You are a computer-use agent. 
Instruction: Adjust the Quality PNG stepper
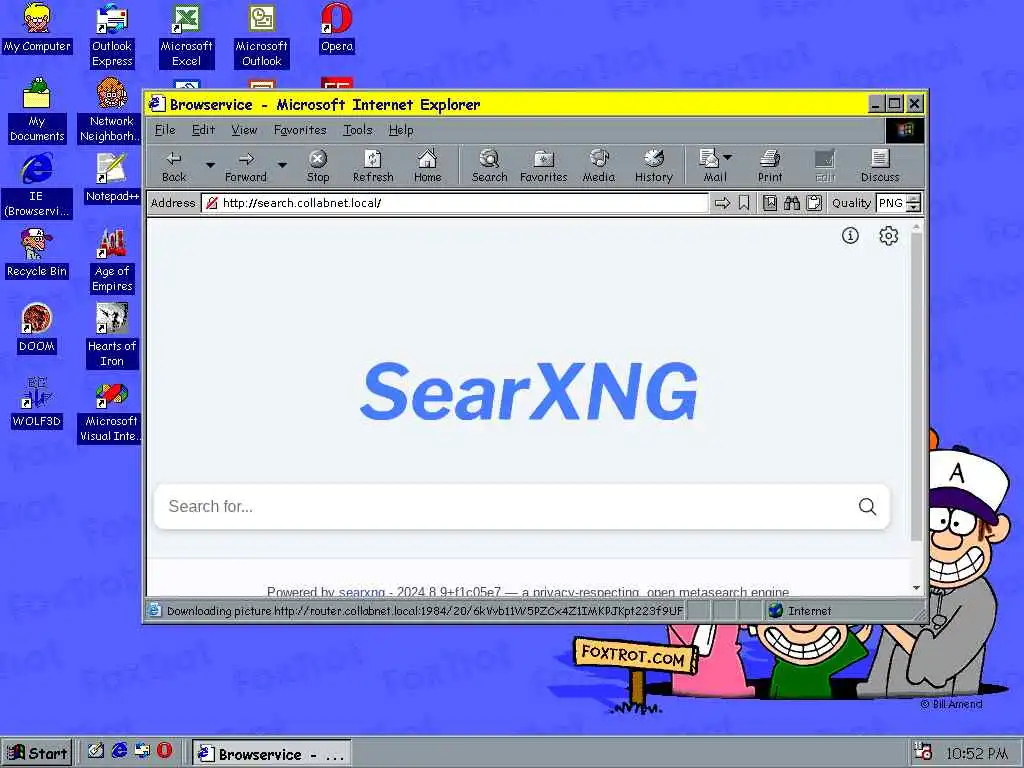pos(914,203)
